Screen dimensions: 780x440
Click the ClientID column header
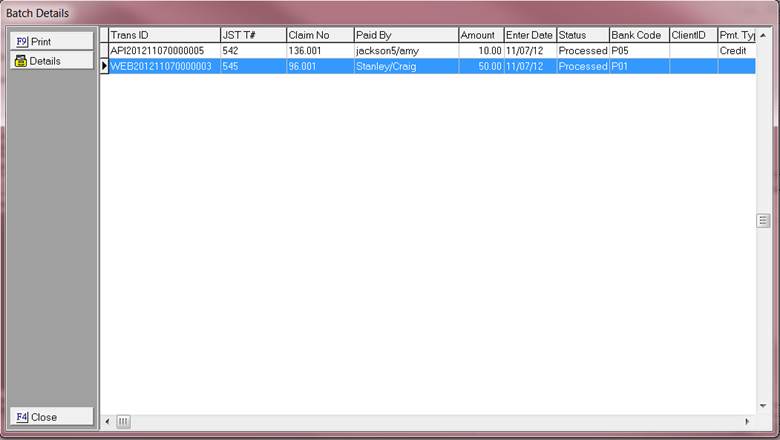pyautogui.click(x=692, y=35)
